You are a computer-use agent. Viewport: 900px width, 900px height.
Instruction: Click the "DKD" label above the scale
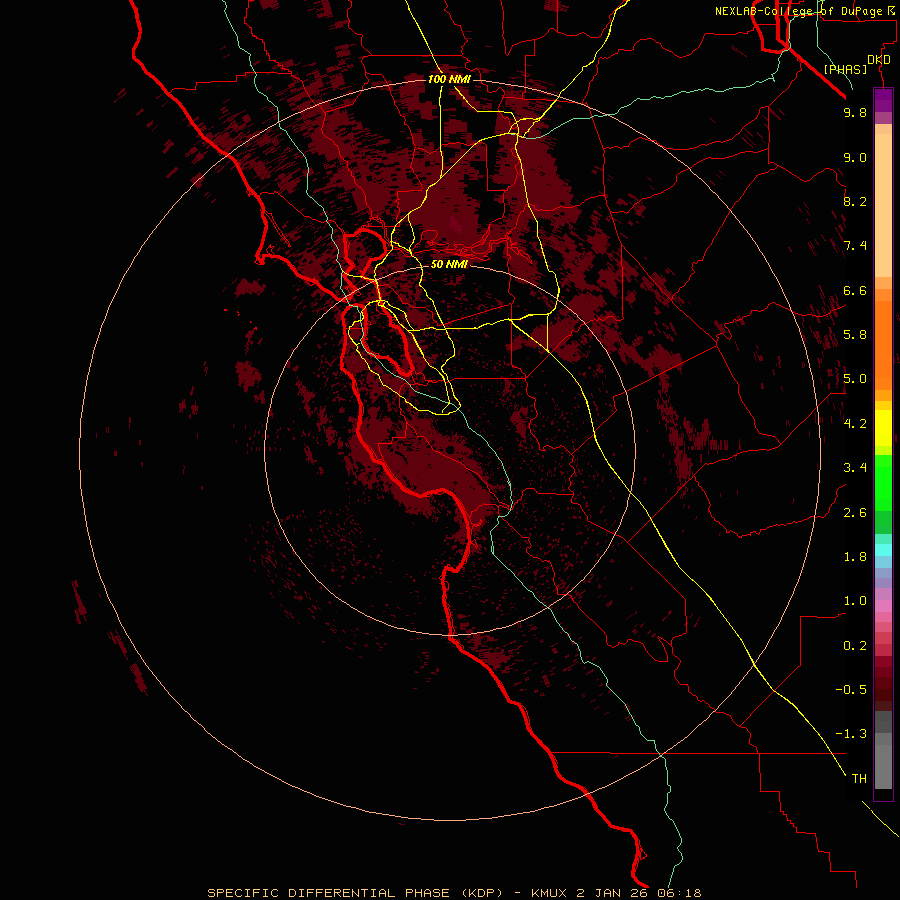click(x=879, y=60)
